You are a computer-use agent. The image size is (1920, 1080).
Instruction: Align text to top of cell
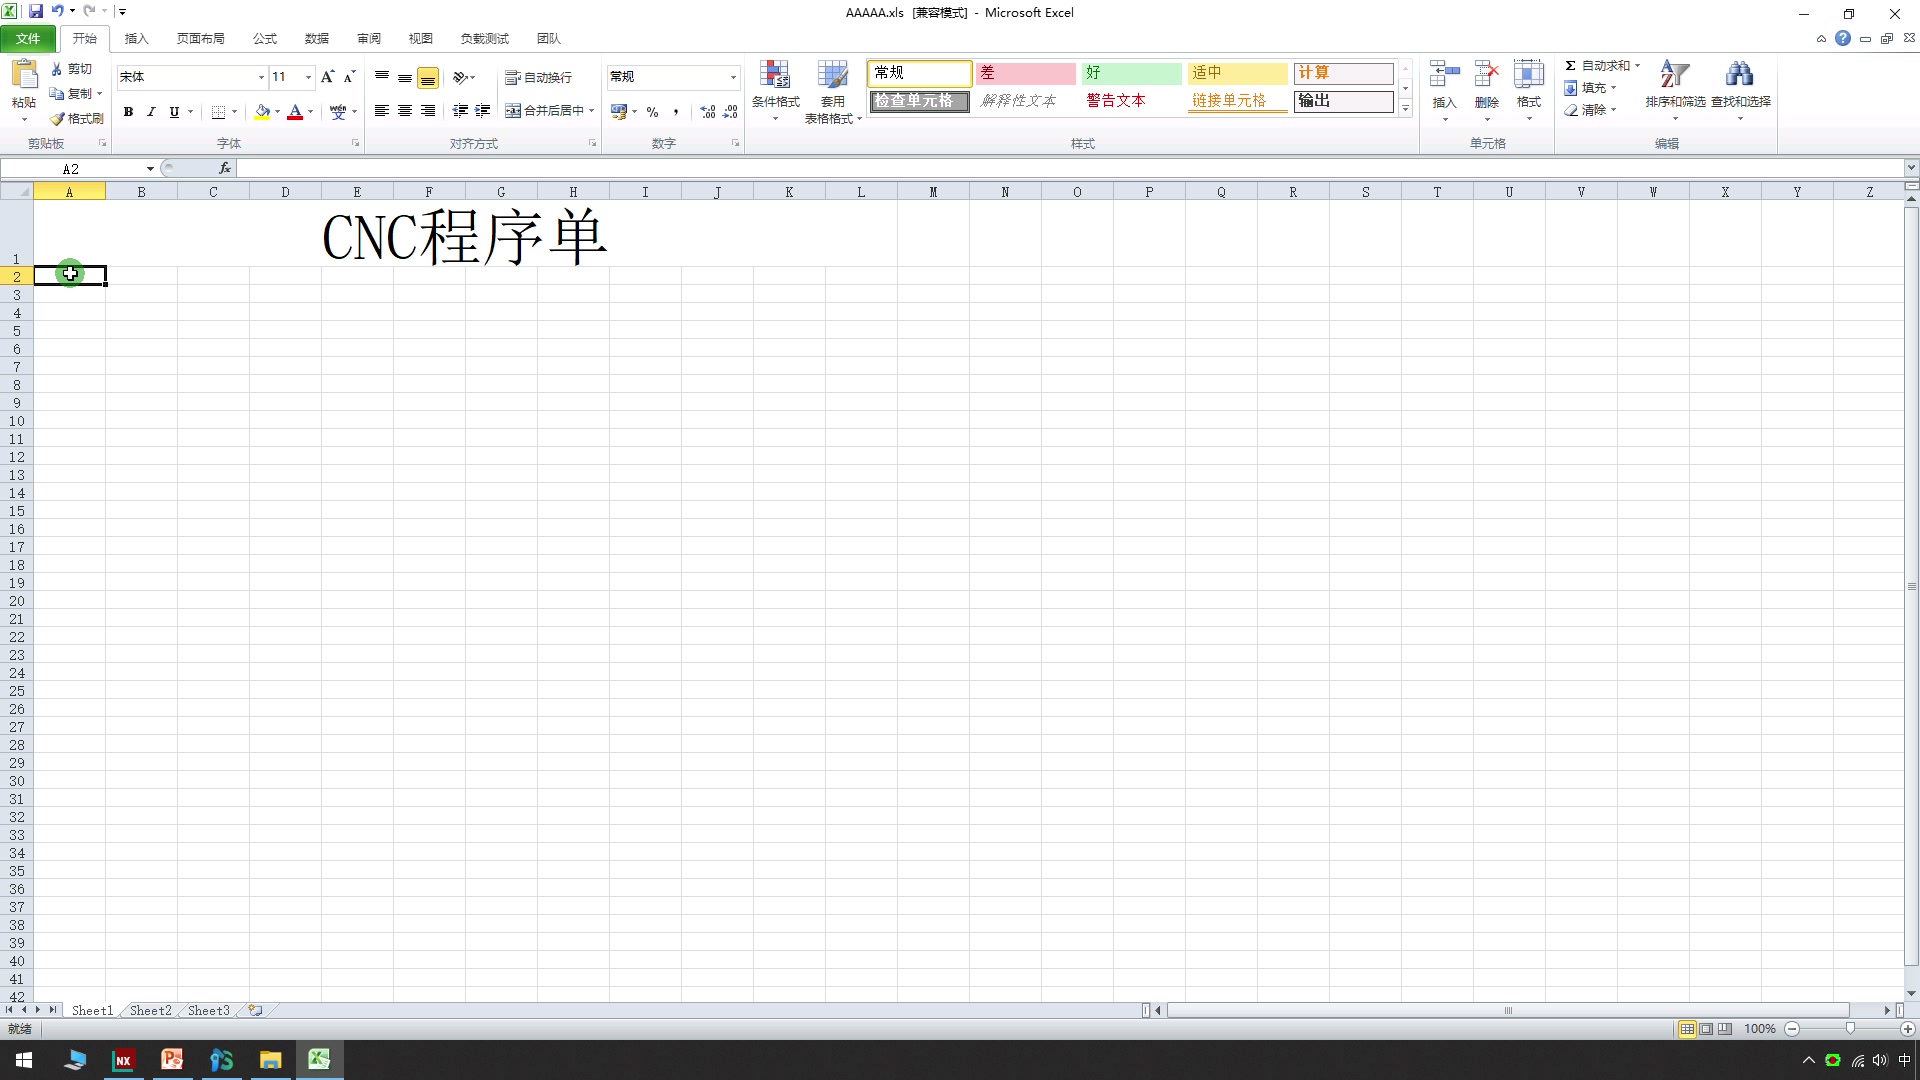point(382,77)
